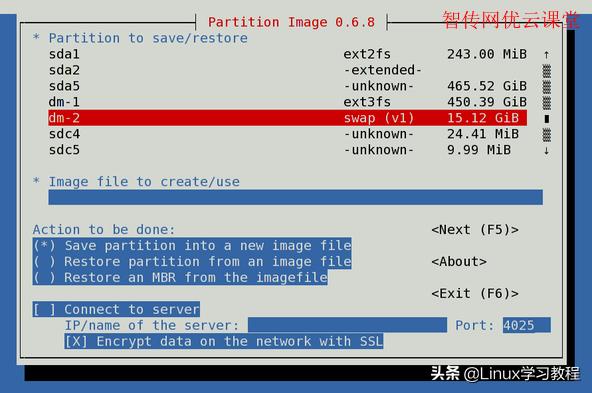Click the partition list scroll up arrow
The height and width of the screenshot is (393, 592).
(546, 55)
